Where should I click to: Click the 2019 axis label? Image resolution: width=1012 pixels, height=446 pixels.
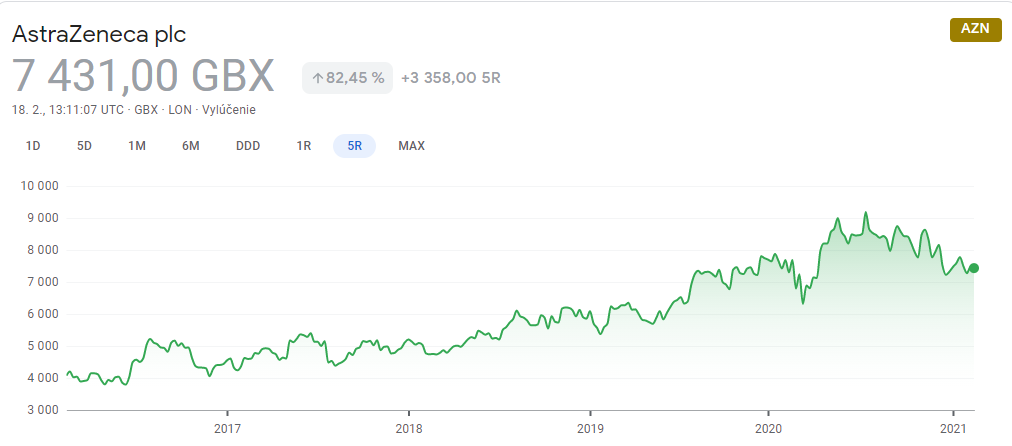coord(590,429)
